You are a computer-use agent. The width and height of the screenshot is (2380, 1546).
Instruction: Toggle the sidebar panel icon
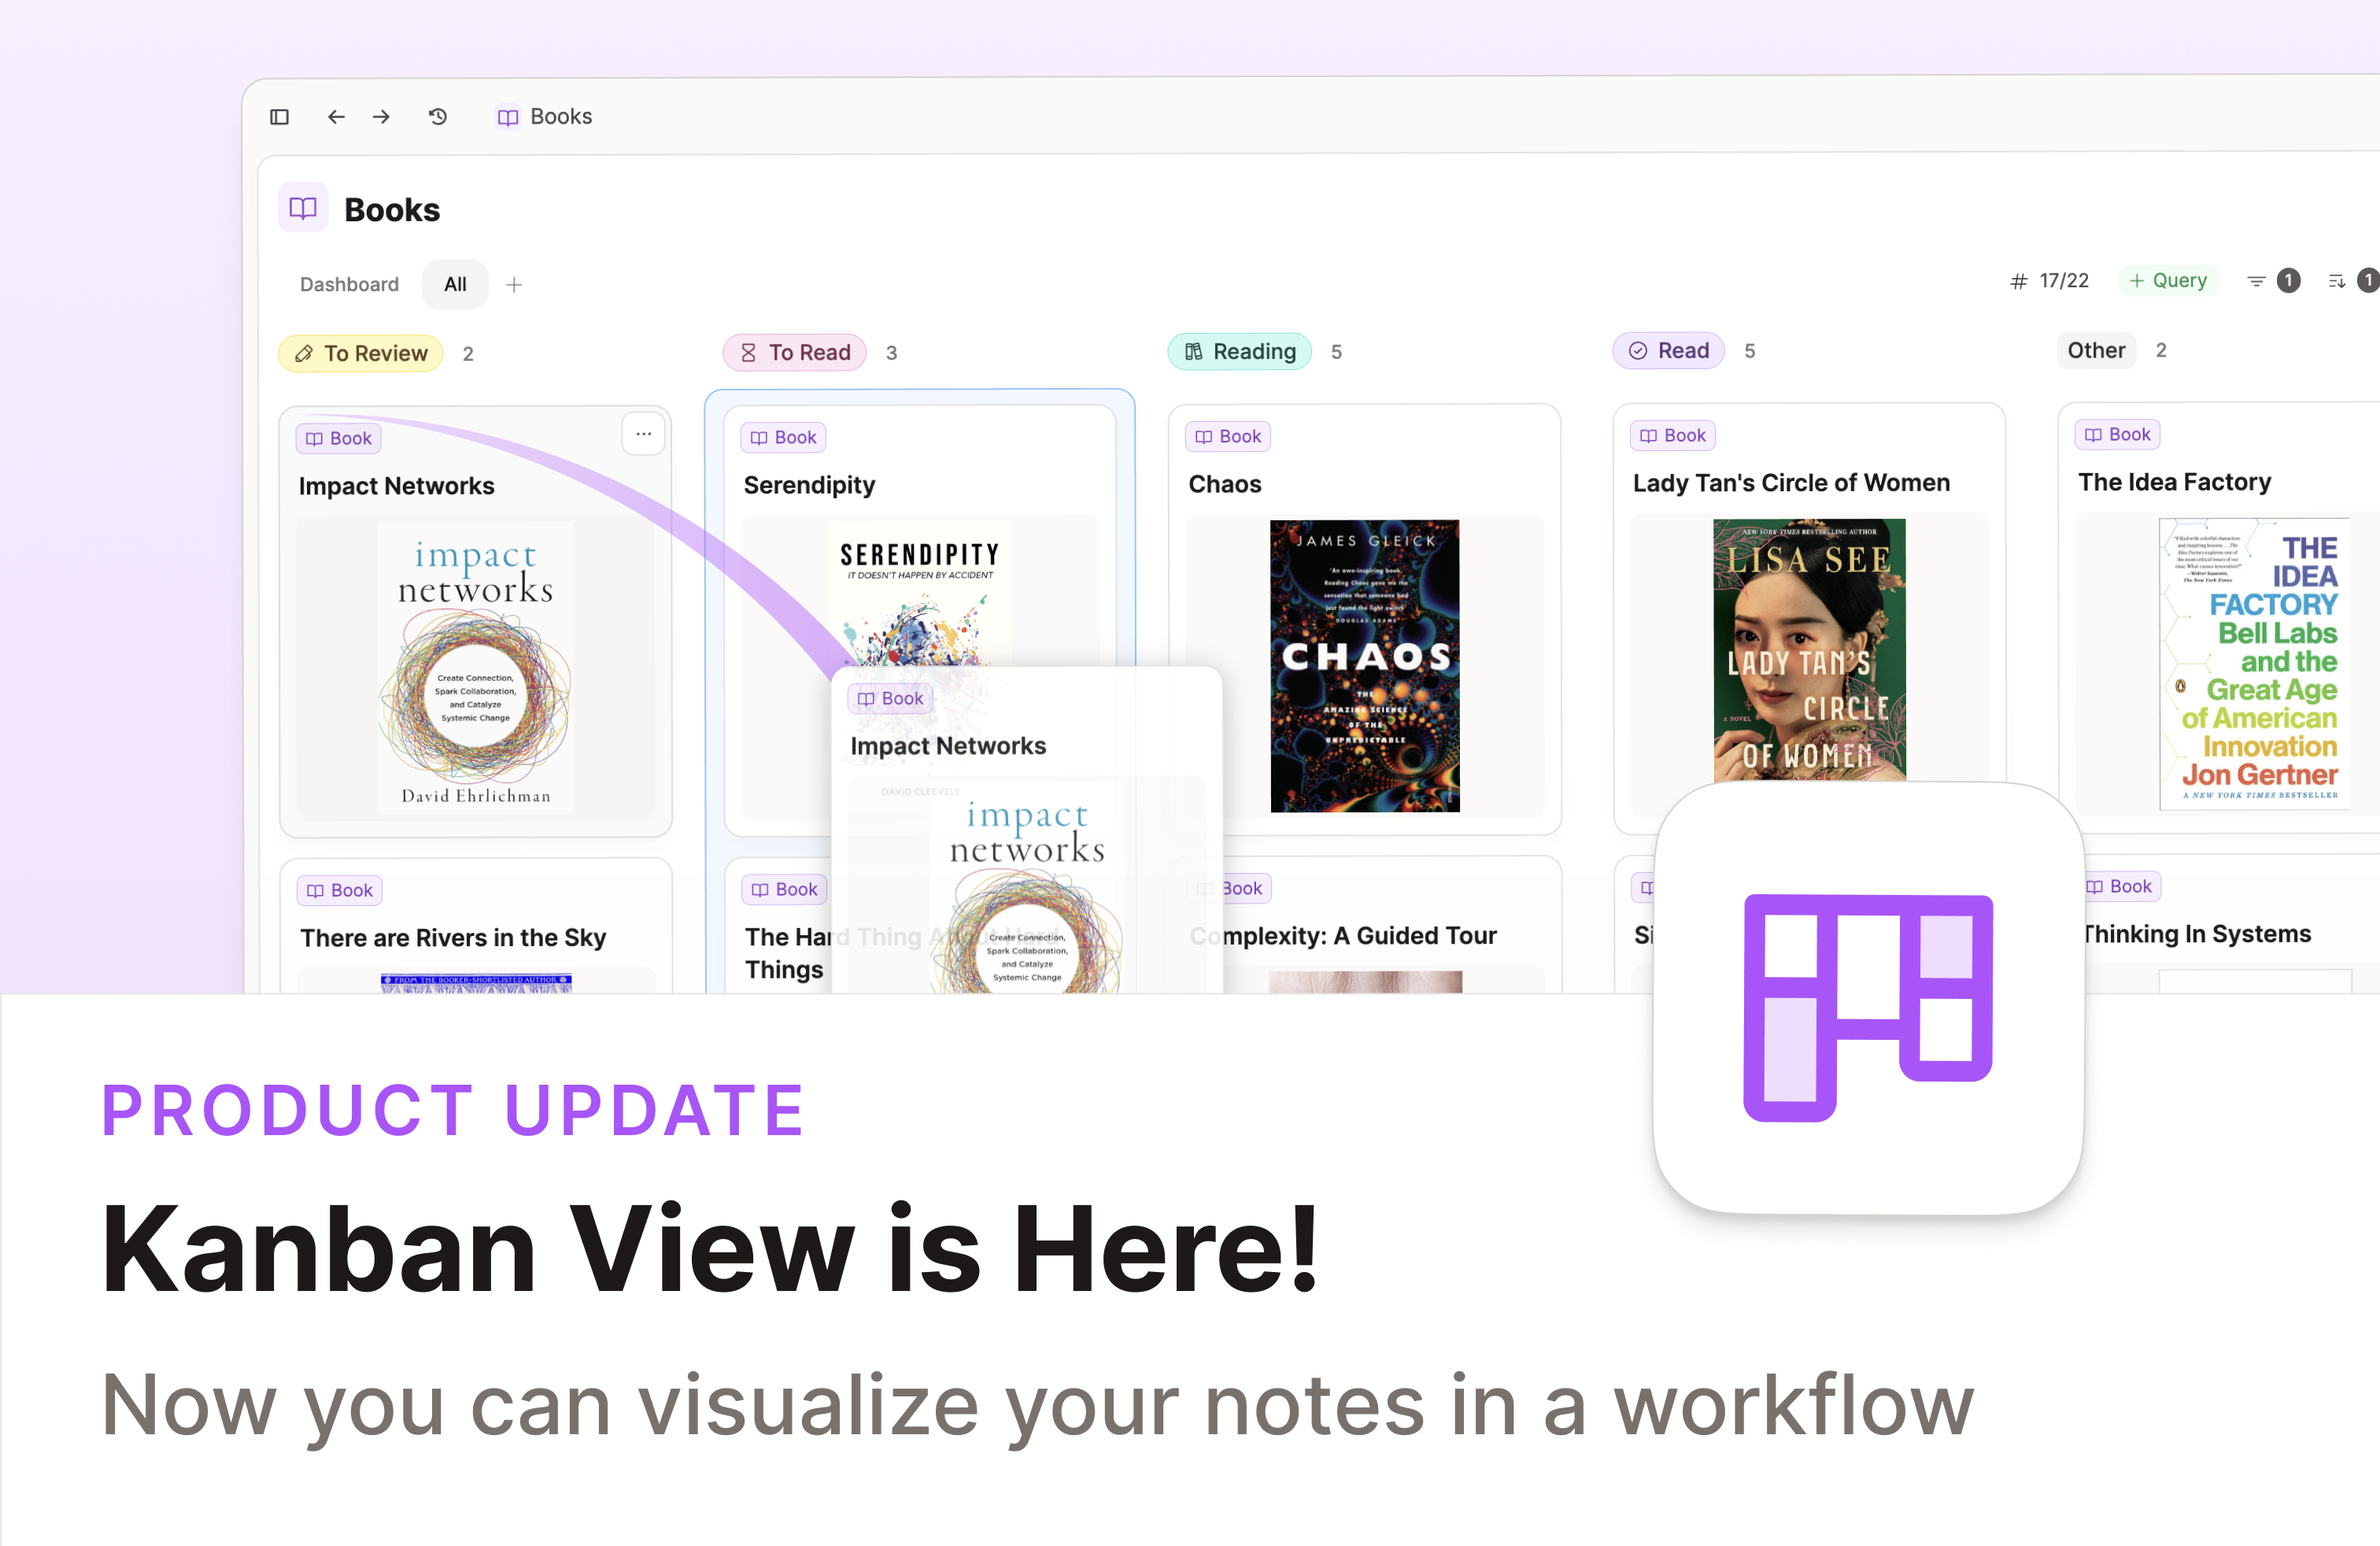coord(280,117)
